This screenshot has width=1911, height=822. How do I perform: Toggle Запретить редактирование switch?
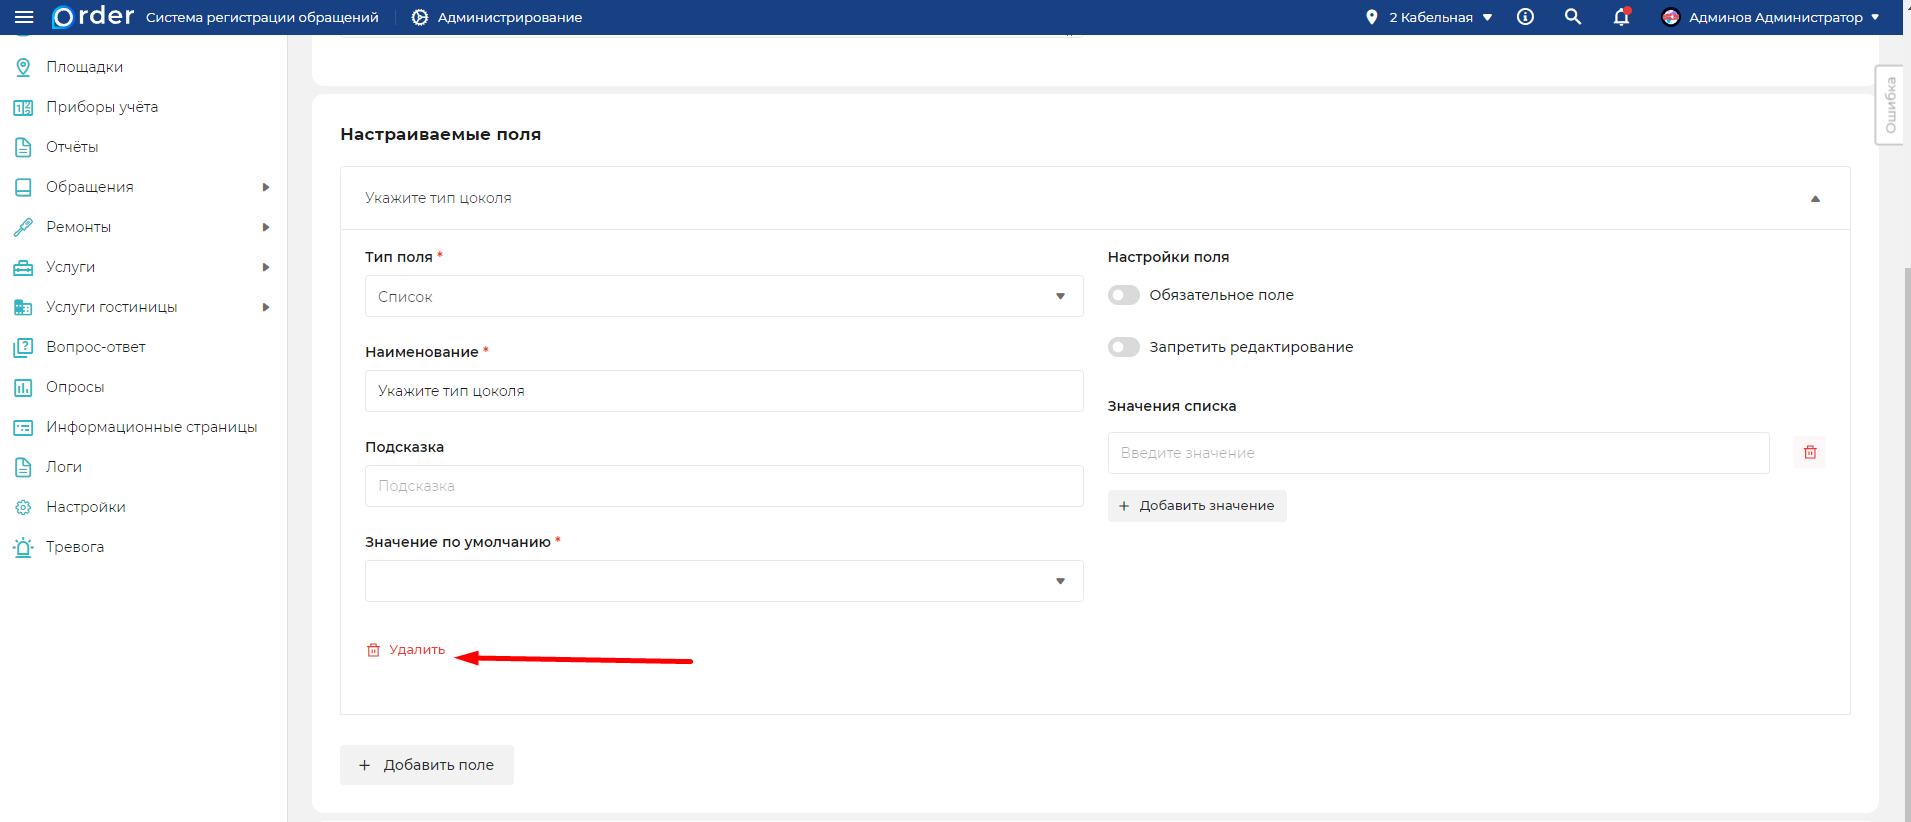1124,347
